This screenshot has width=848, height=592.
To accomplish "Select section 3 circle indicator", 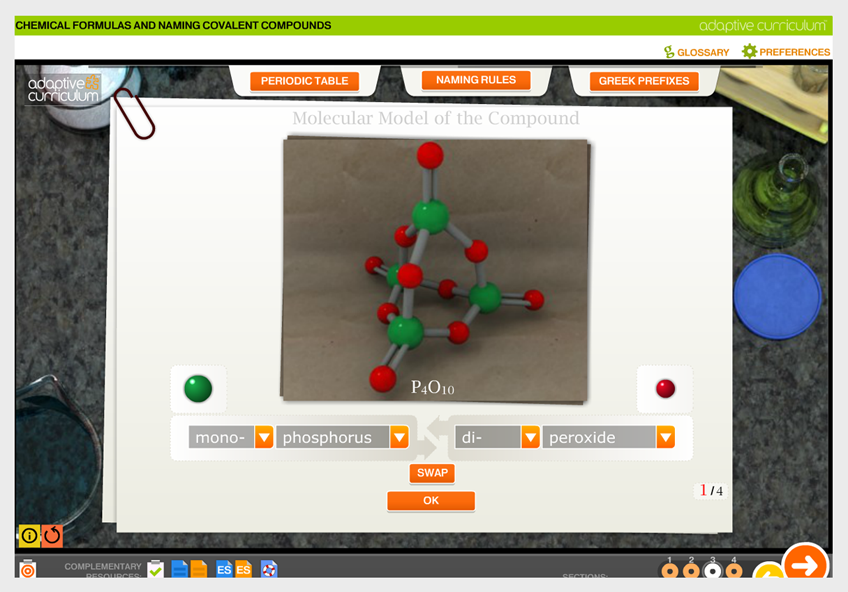I will tap(713, 571).
